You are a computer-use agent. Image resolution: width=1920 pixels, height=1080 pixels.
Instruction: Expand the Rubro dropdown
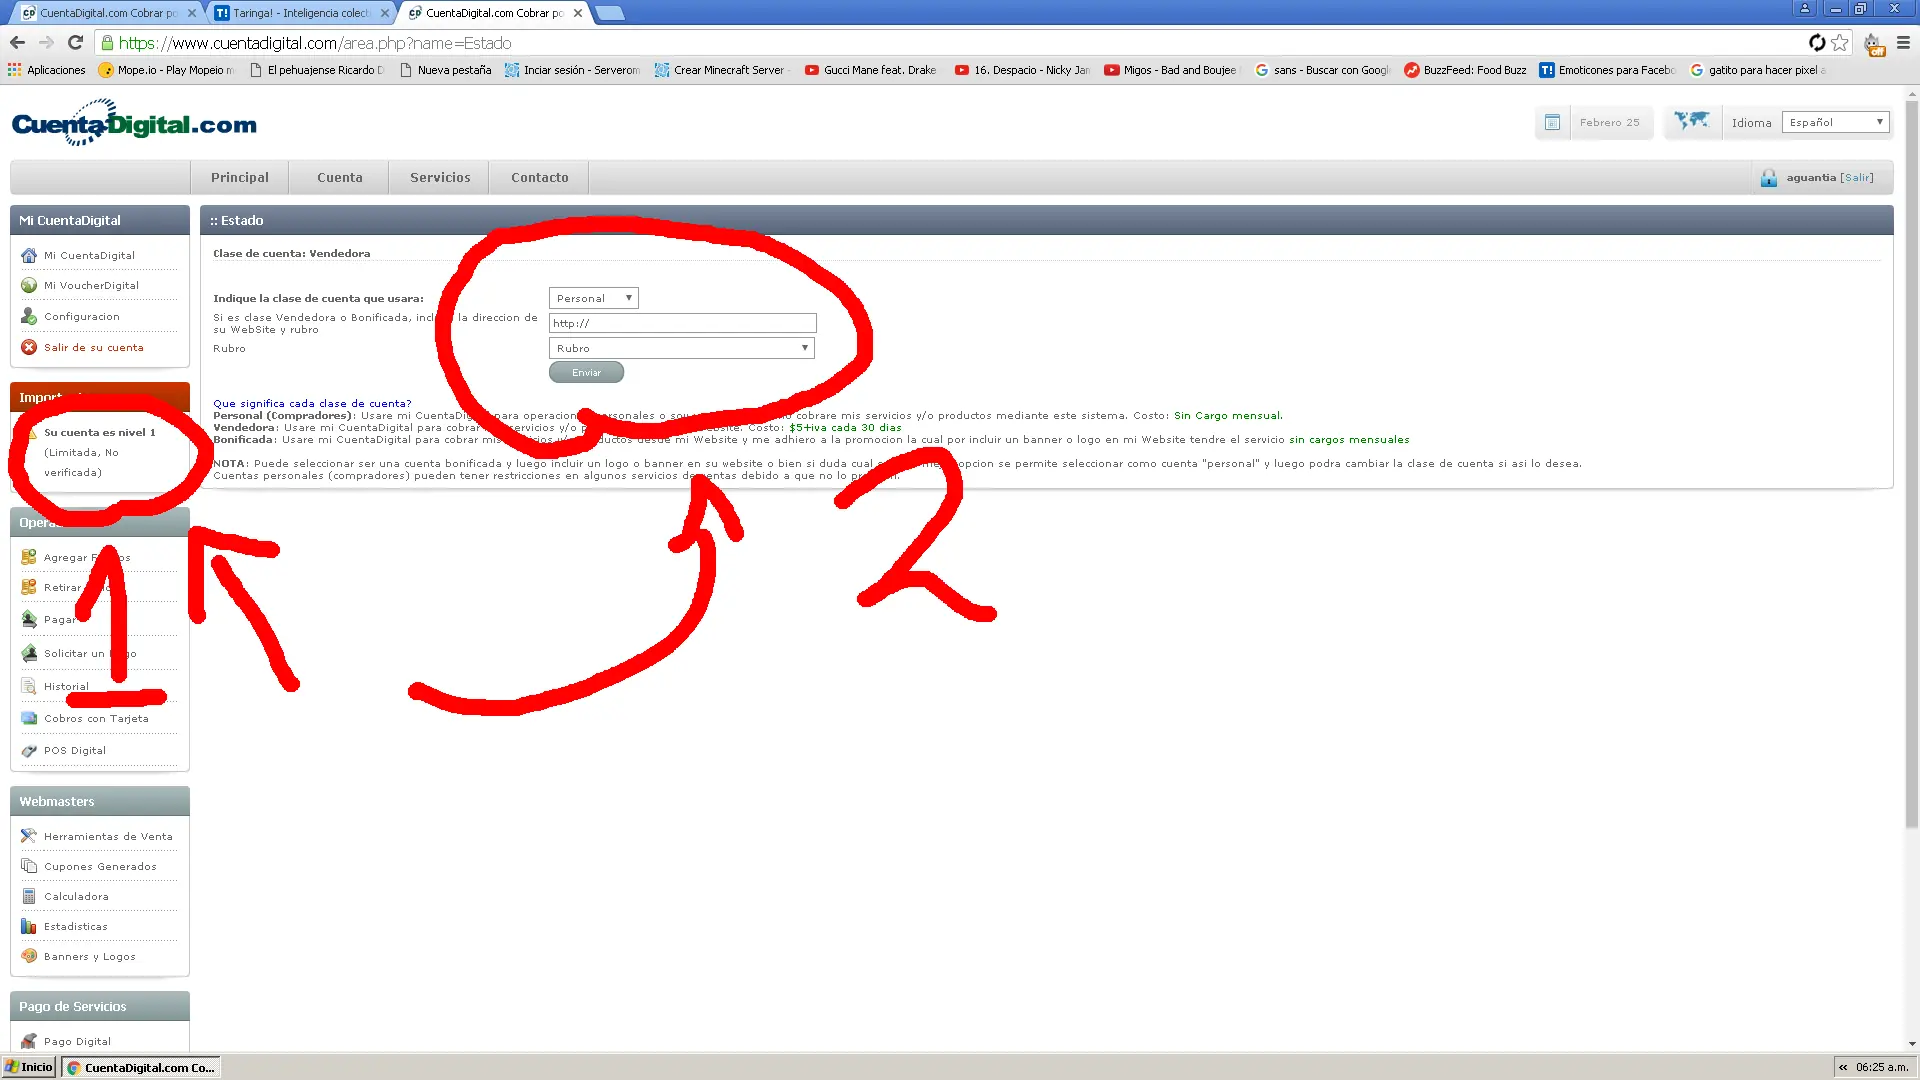682,348
